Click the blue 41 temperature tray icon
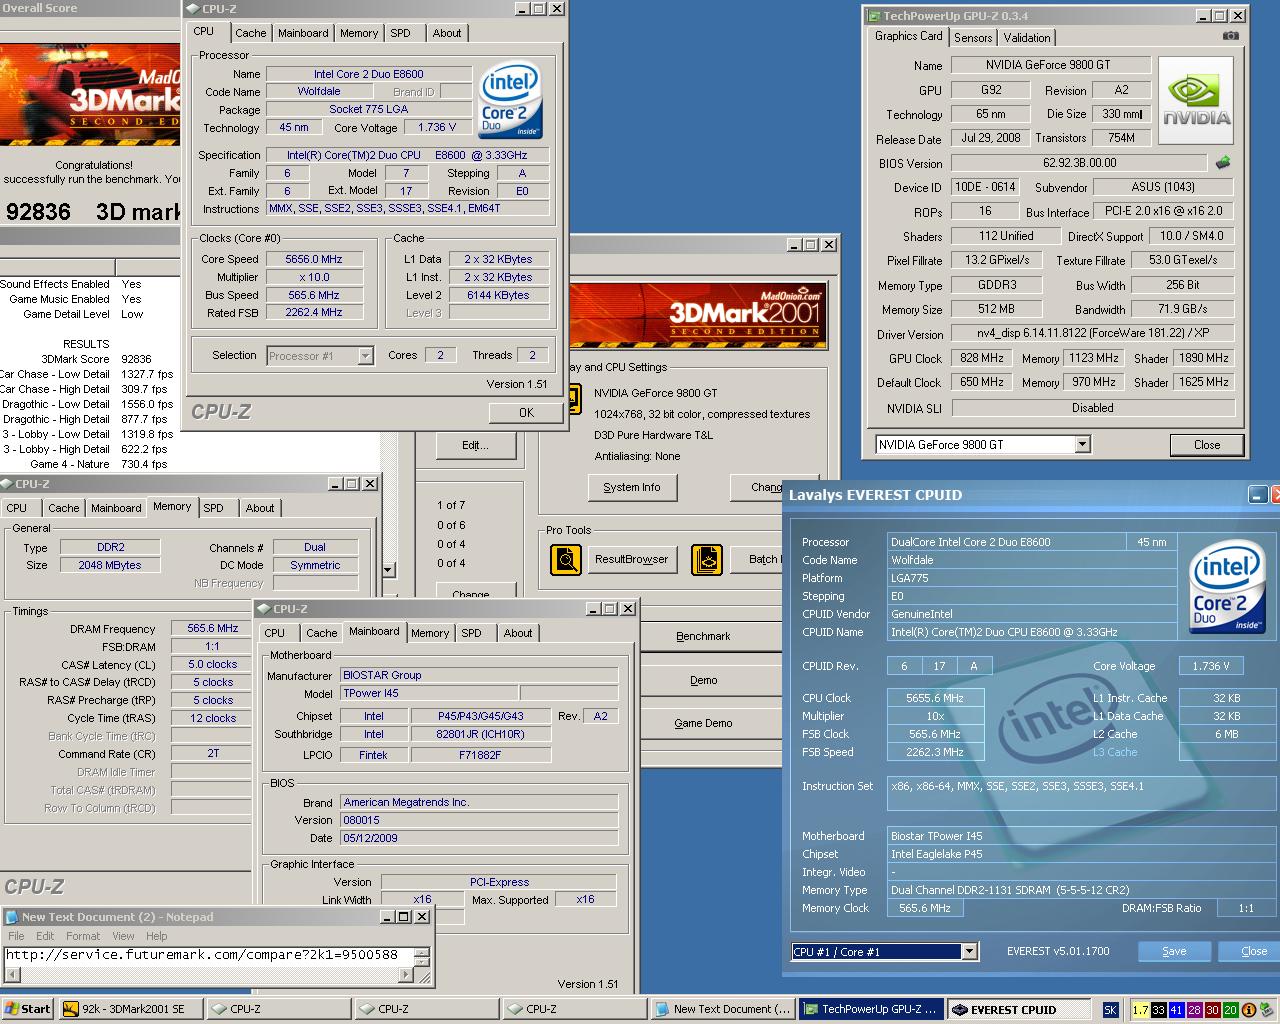 [x=1176, y=1010]
